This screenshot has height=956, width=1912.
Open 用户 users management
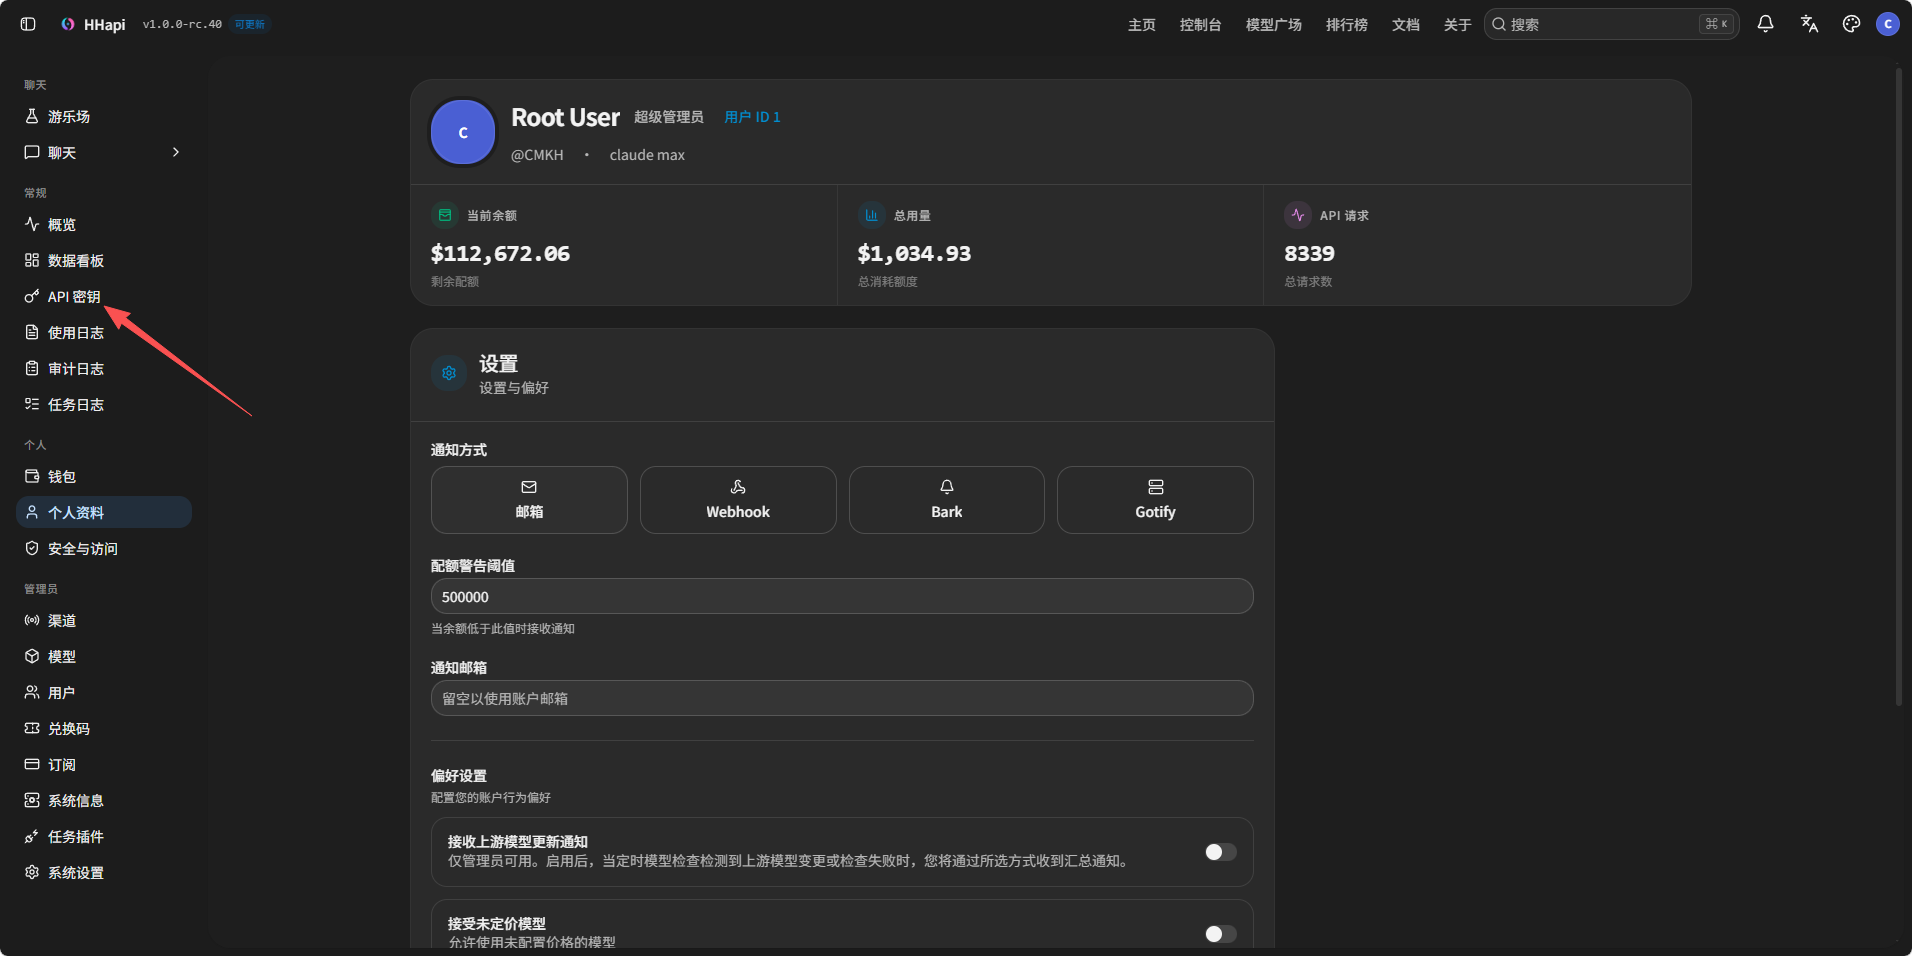point(104,693)
